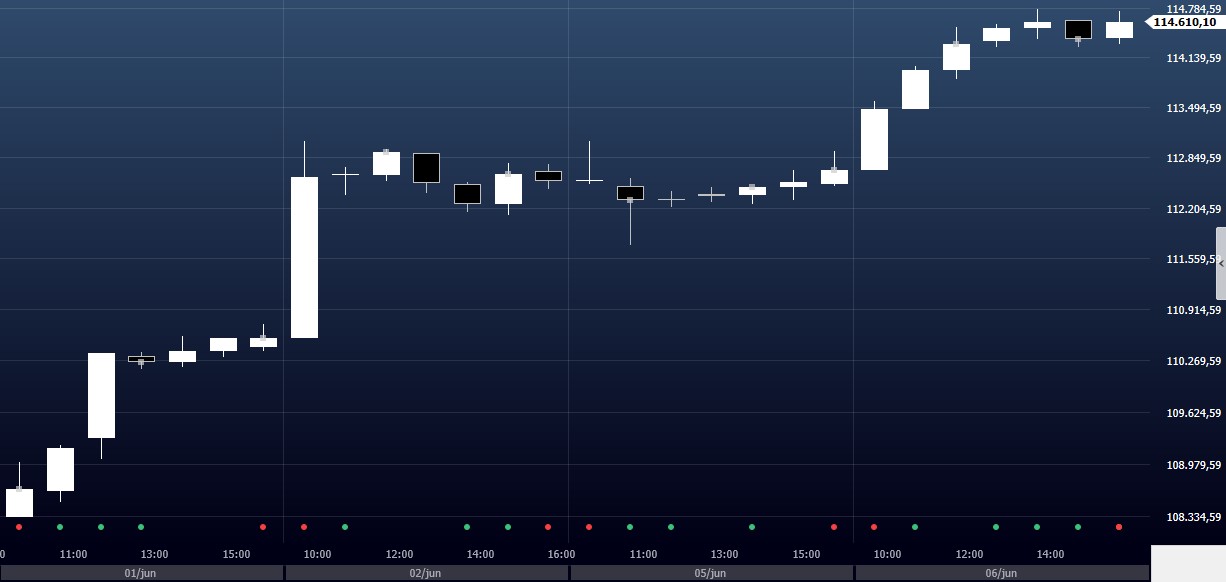Select the 108.334,59 price level label

pos(1193,517)
